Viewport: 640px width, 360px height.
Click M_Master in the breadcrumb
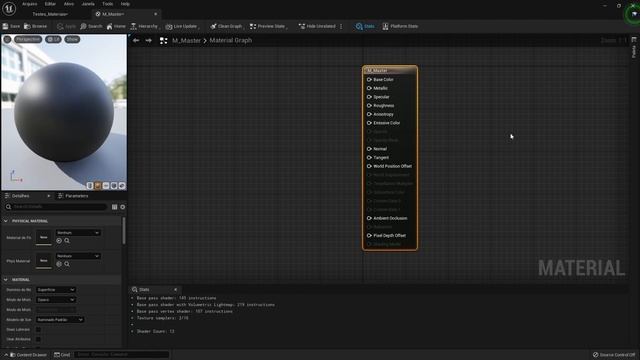point(187,40)
